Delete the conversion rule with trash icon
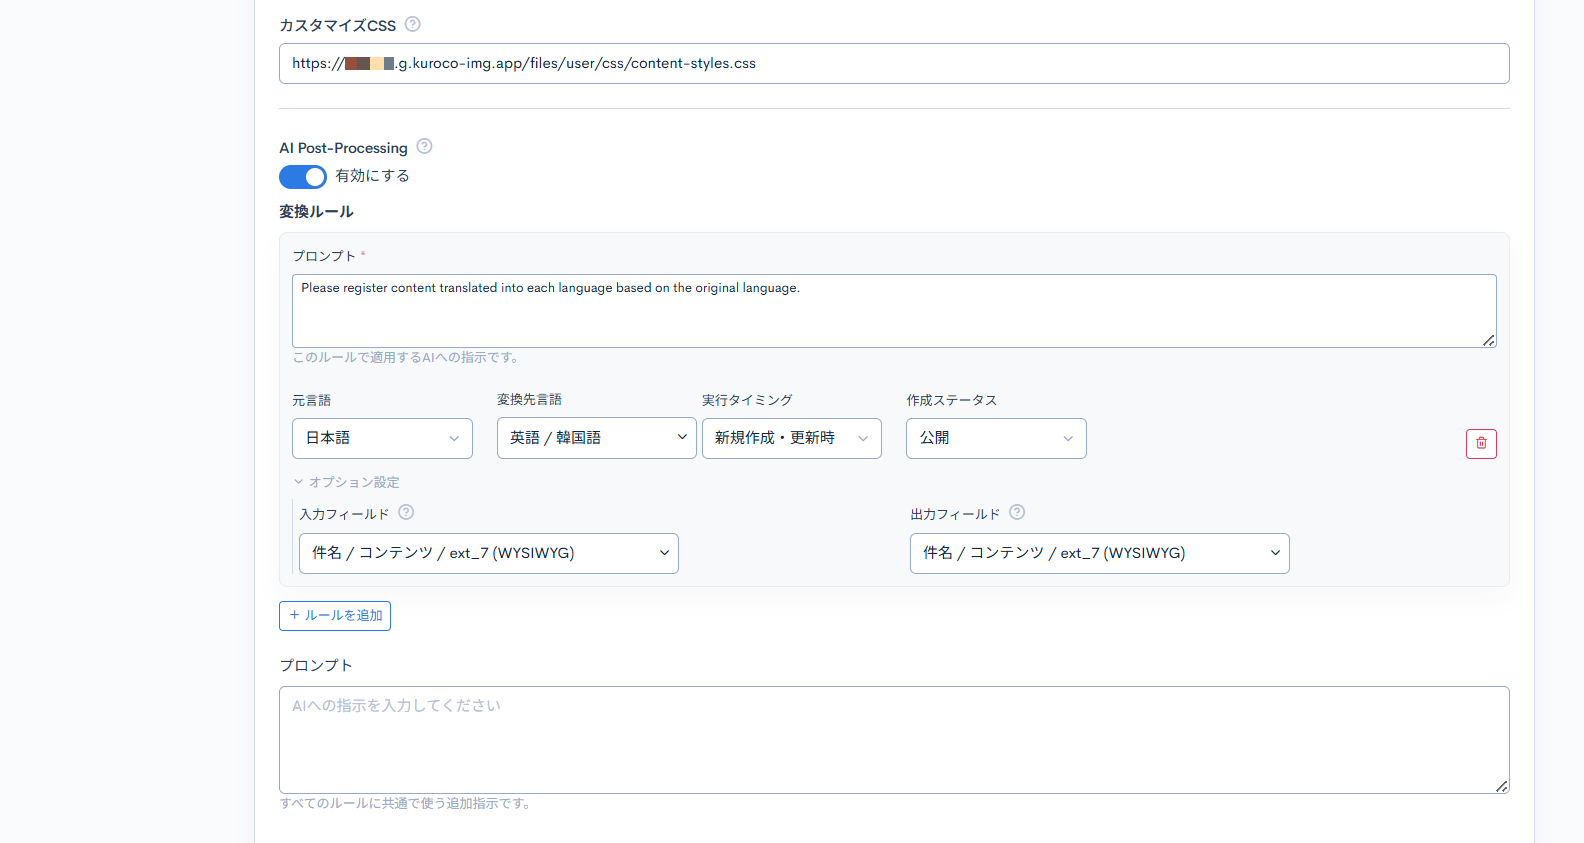Screen dimensions: 1584x843 1481,443
